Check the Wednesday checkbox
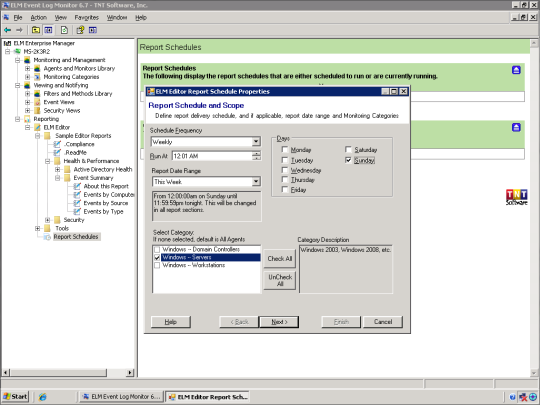 point(284,170)
